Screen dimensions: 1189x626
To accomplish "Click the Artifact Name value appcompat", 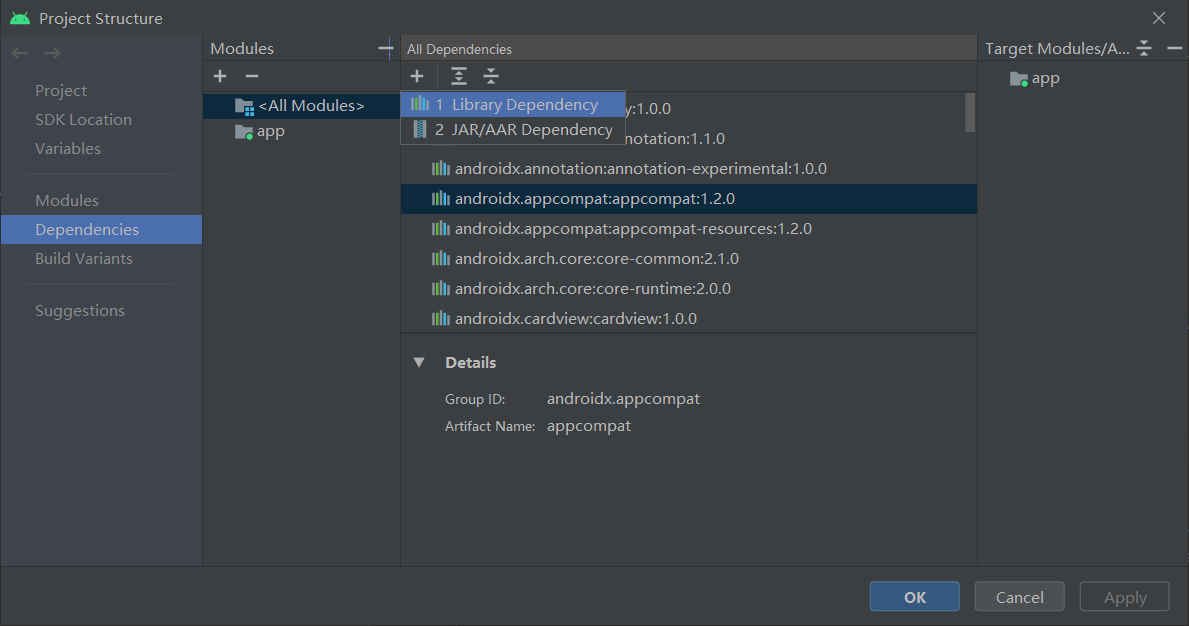I will coord(588,426).
